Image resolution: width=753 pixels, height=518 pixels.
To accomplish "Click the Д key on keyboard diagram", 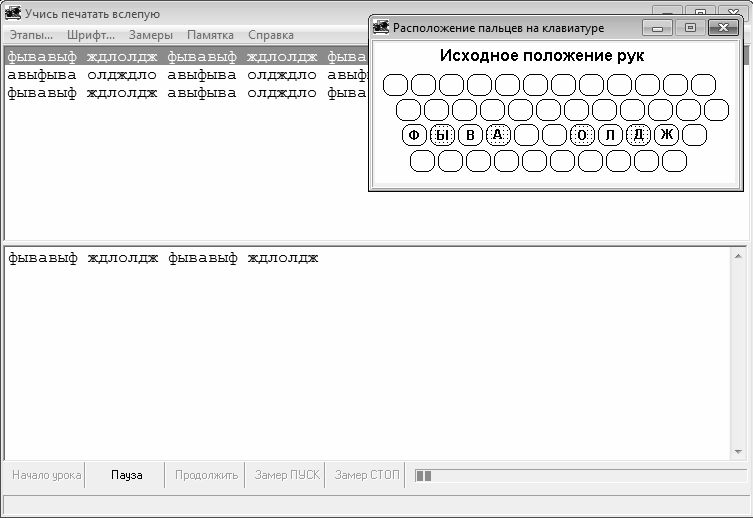I will click(638, 135).
